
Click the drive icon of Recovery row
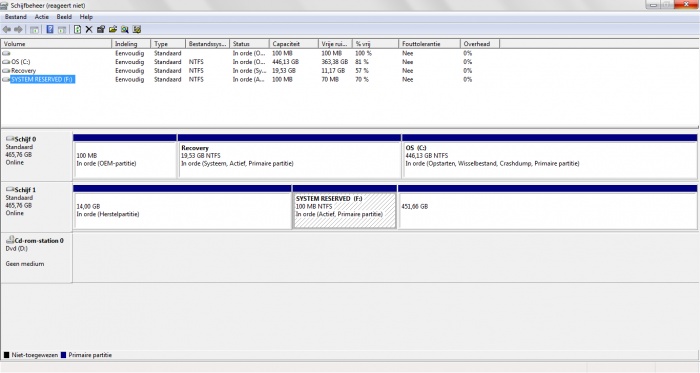tap(6, 71)
